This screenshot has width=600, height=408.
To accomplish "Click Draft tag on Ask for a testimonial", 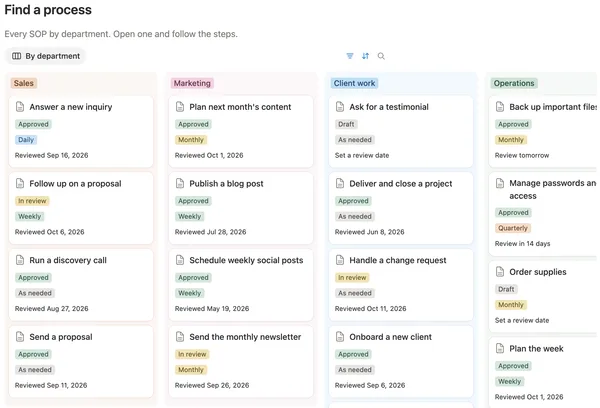I will pos(346,124).
